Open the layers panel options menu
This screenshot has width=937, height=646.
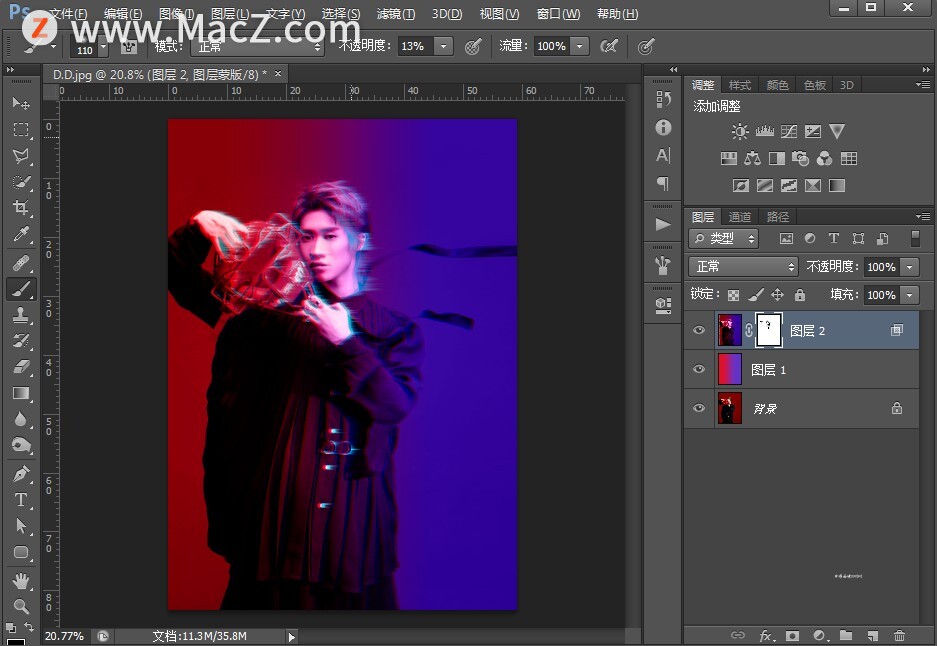923,216
